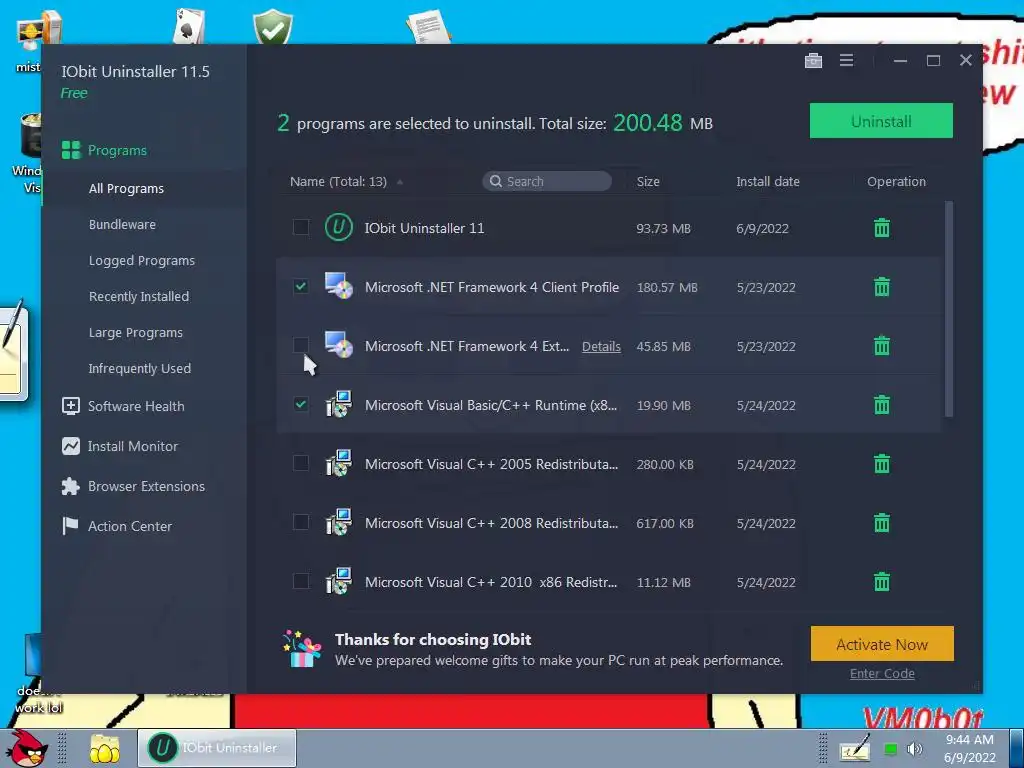Screen dimensions: 1024x768
Task: Click the green shield desktop icon
Action: pos(273,26)
